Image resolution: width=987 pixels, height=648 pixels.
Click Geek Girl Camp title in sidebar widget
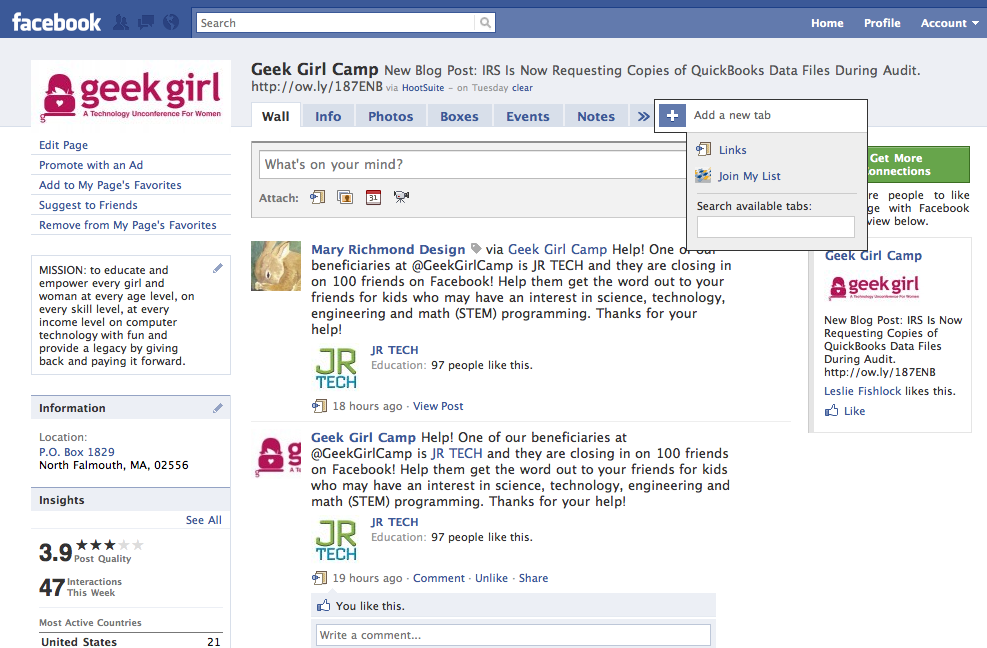point(873,256)
